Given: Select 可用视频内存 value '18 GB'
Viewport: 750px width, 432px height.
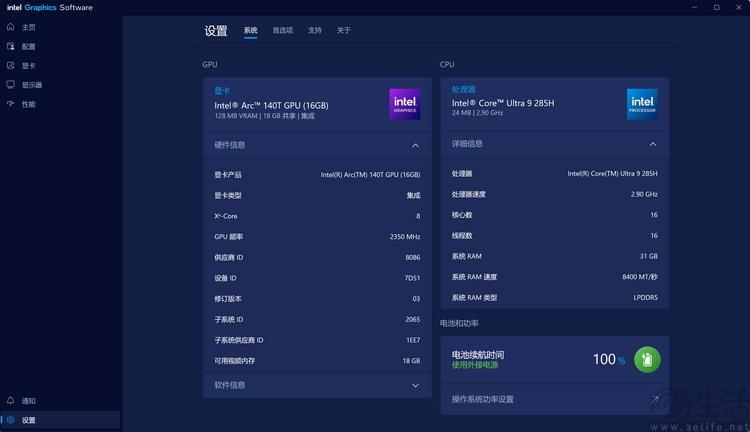Looking at the screenshot, I should click(x=411, y=361).
